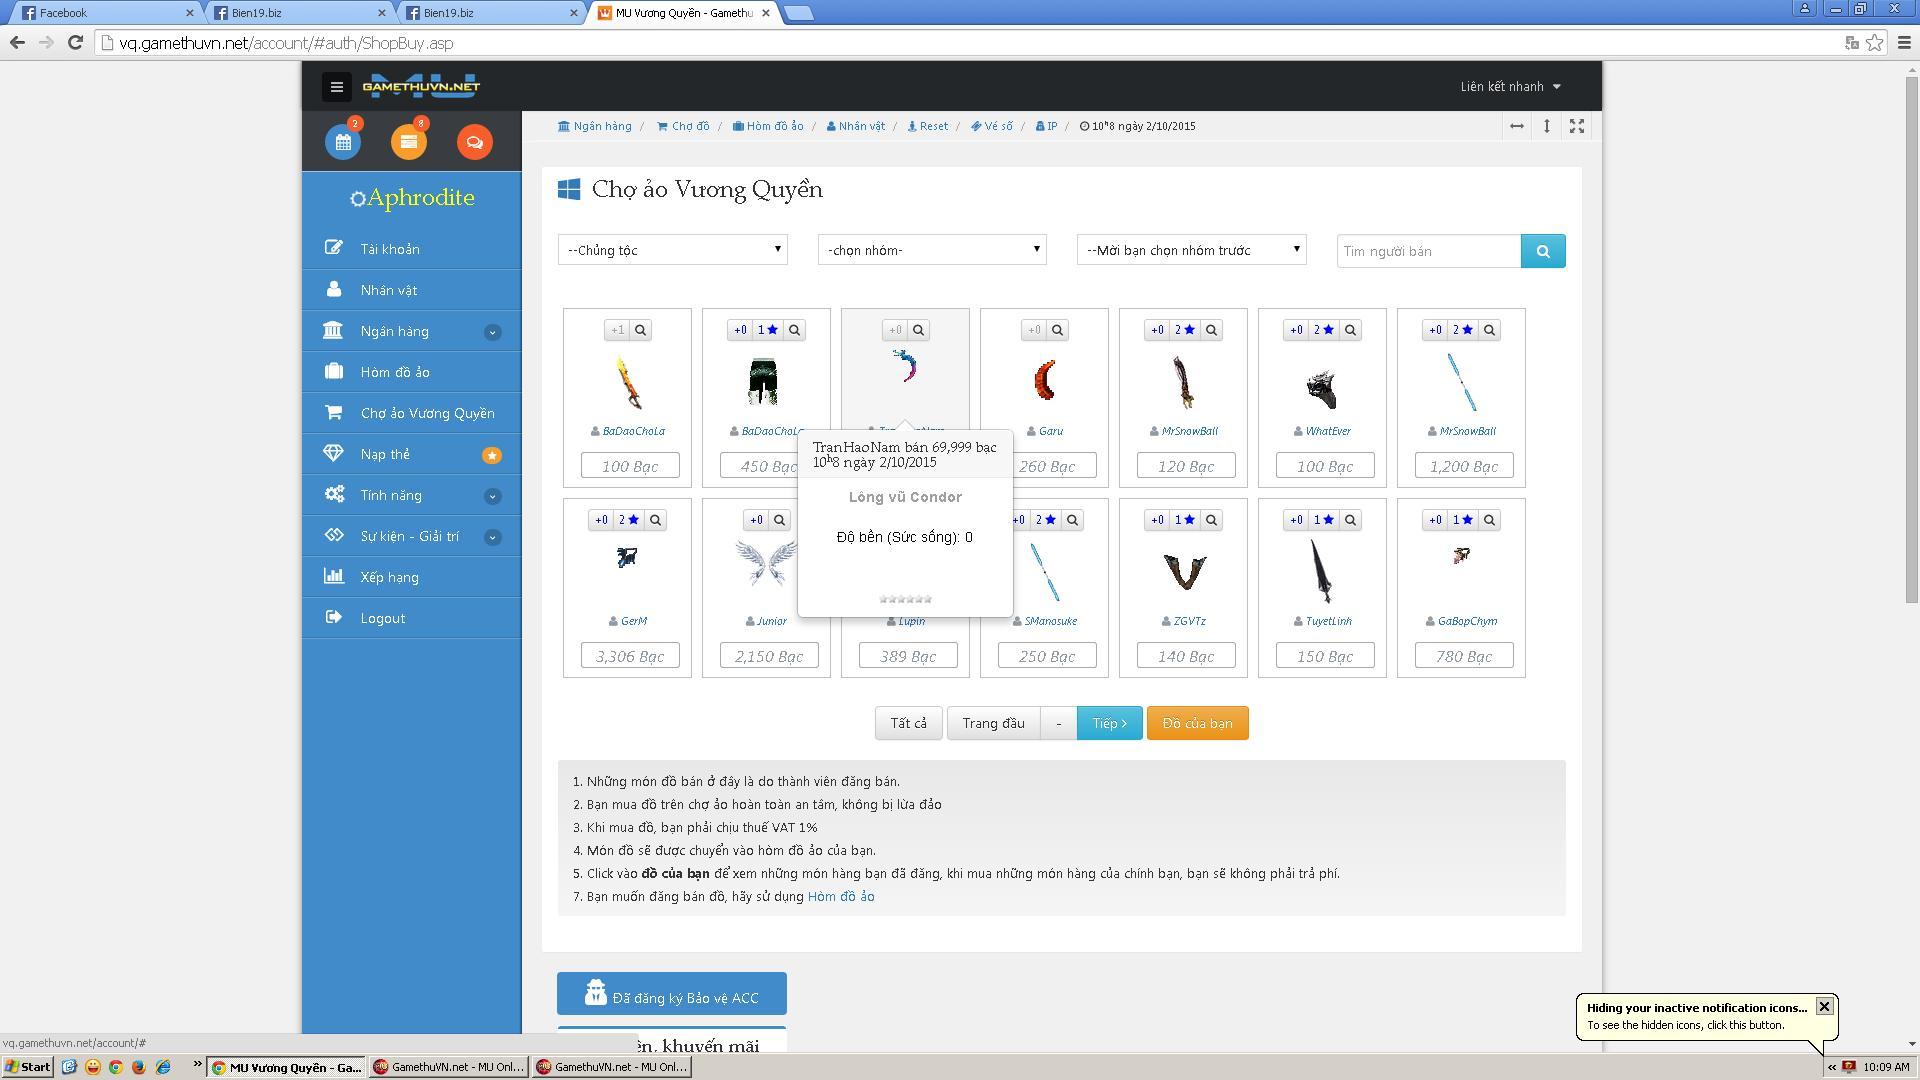The image size is (1920, 1080).
Task: Click magnifier on Junior wings item
Action: (780, 520)
